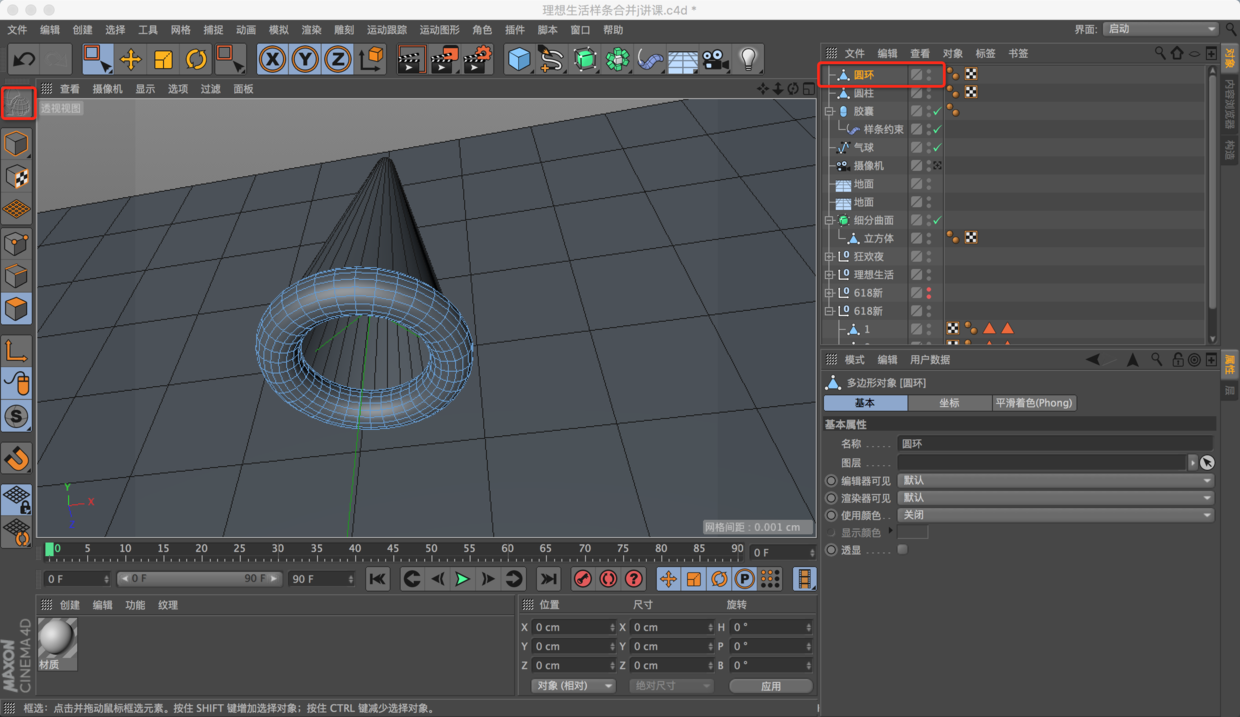This screenshot has height=717, width=1240.
Task: Open the 文件 menu in menu bar
Action: point(17,30)
